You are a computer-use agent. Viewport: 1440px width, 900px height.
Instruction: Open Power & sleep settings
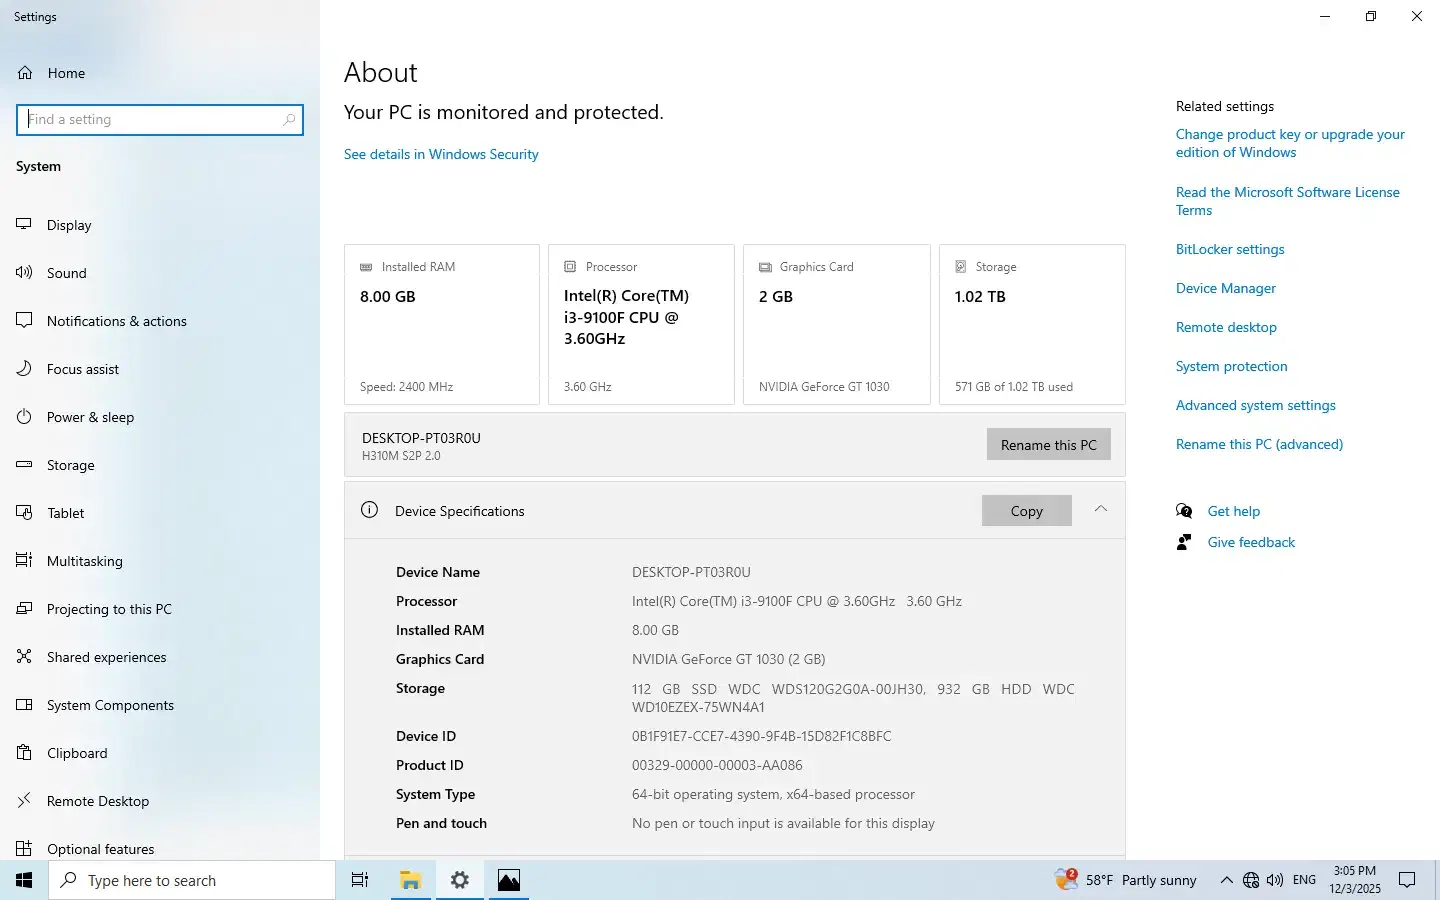click(x=90, y=417)
